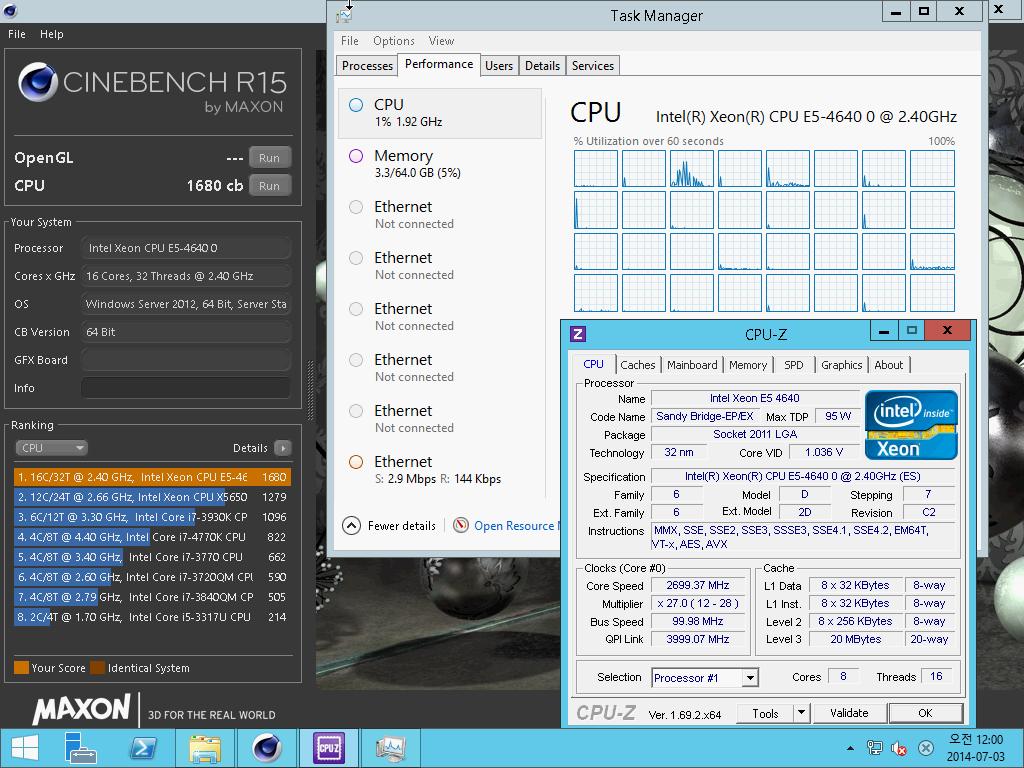Screen dimensions: 1024x768
Task: Expand the Tools dropdown arrow
Action: click(x=801, y=713)
